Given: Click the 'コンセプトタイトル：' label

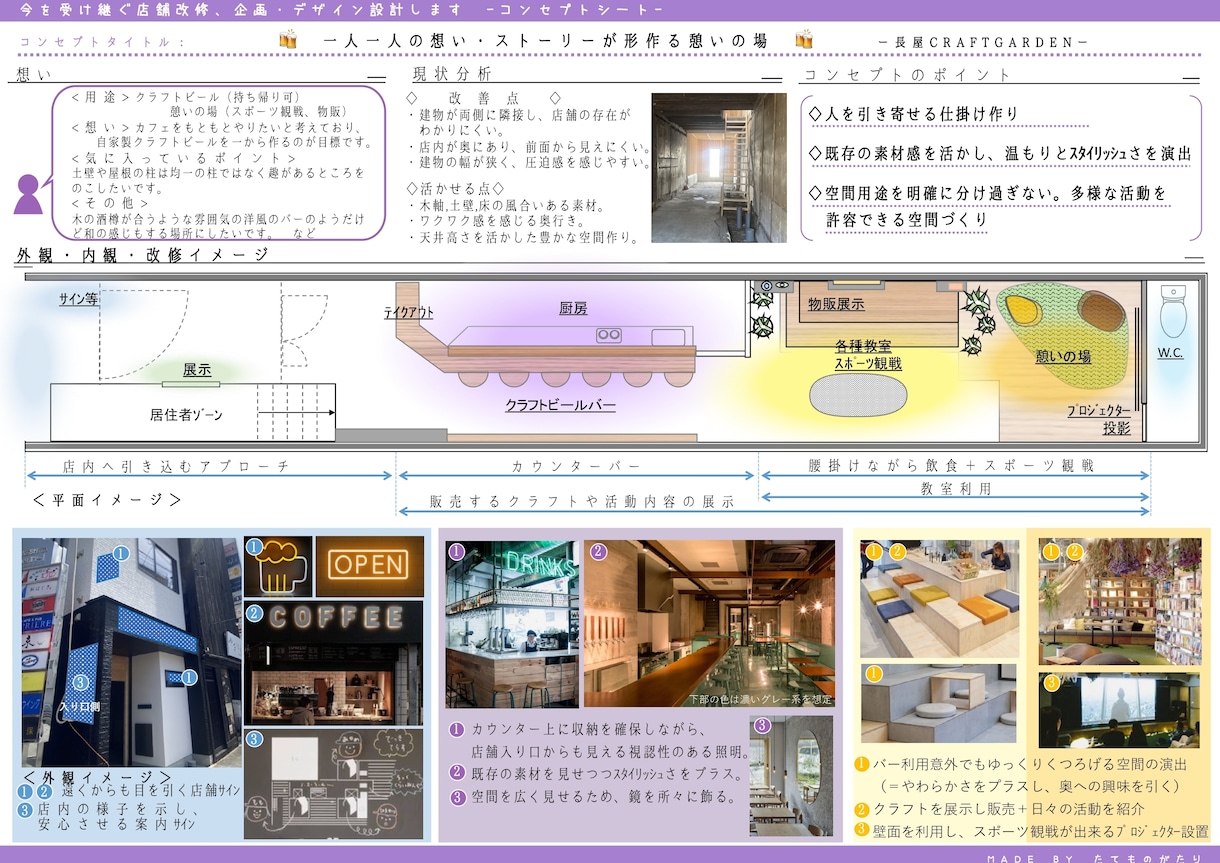Looking at the screenshot, I should click(102, 42).
